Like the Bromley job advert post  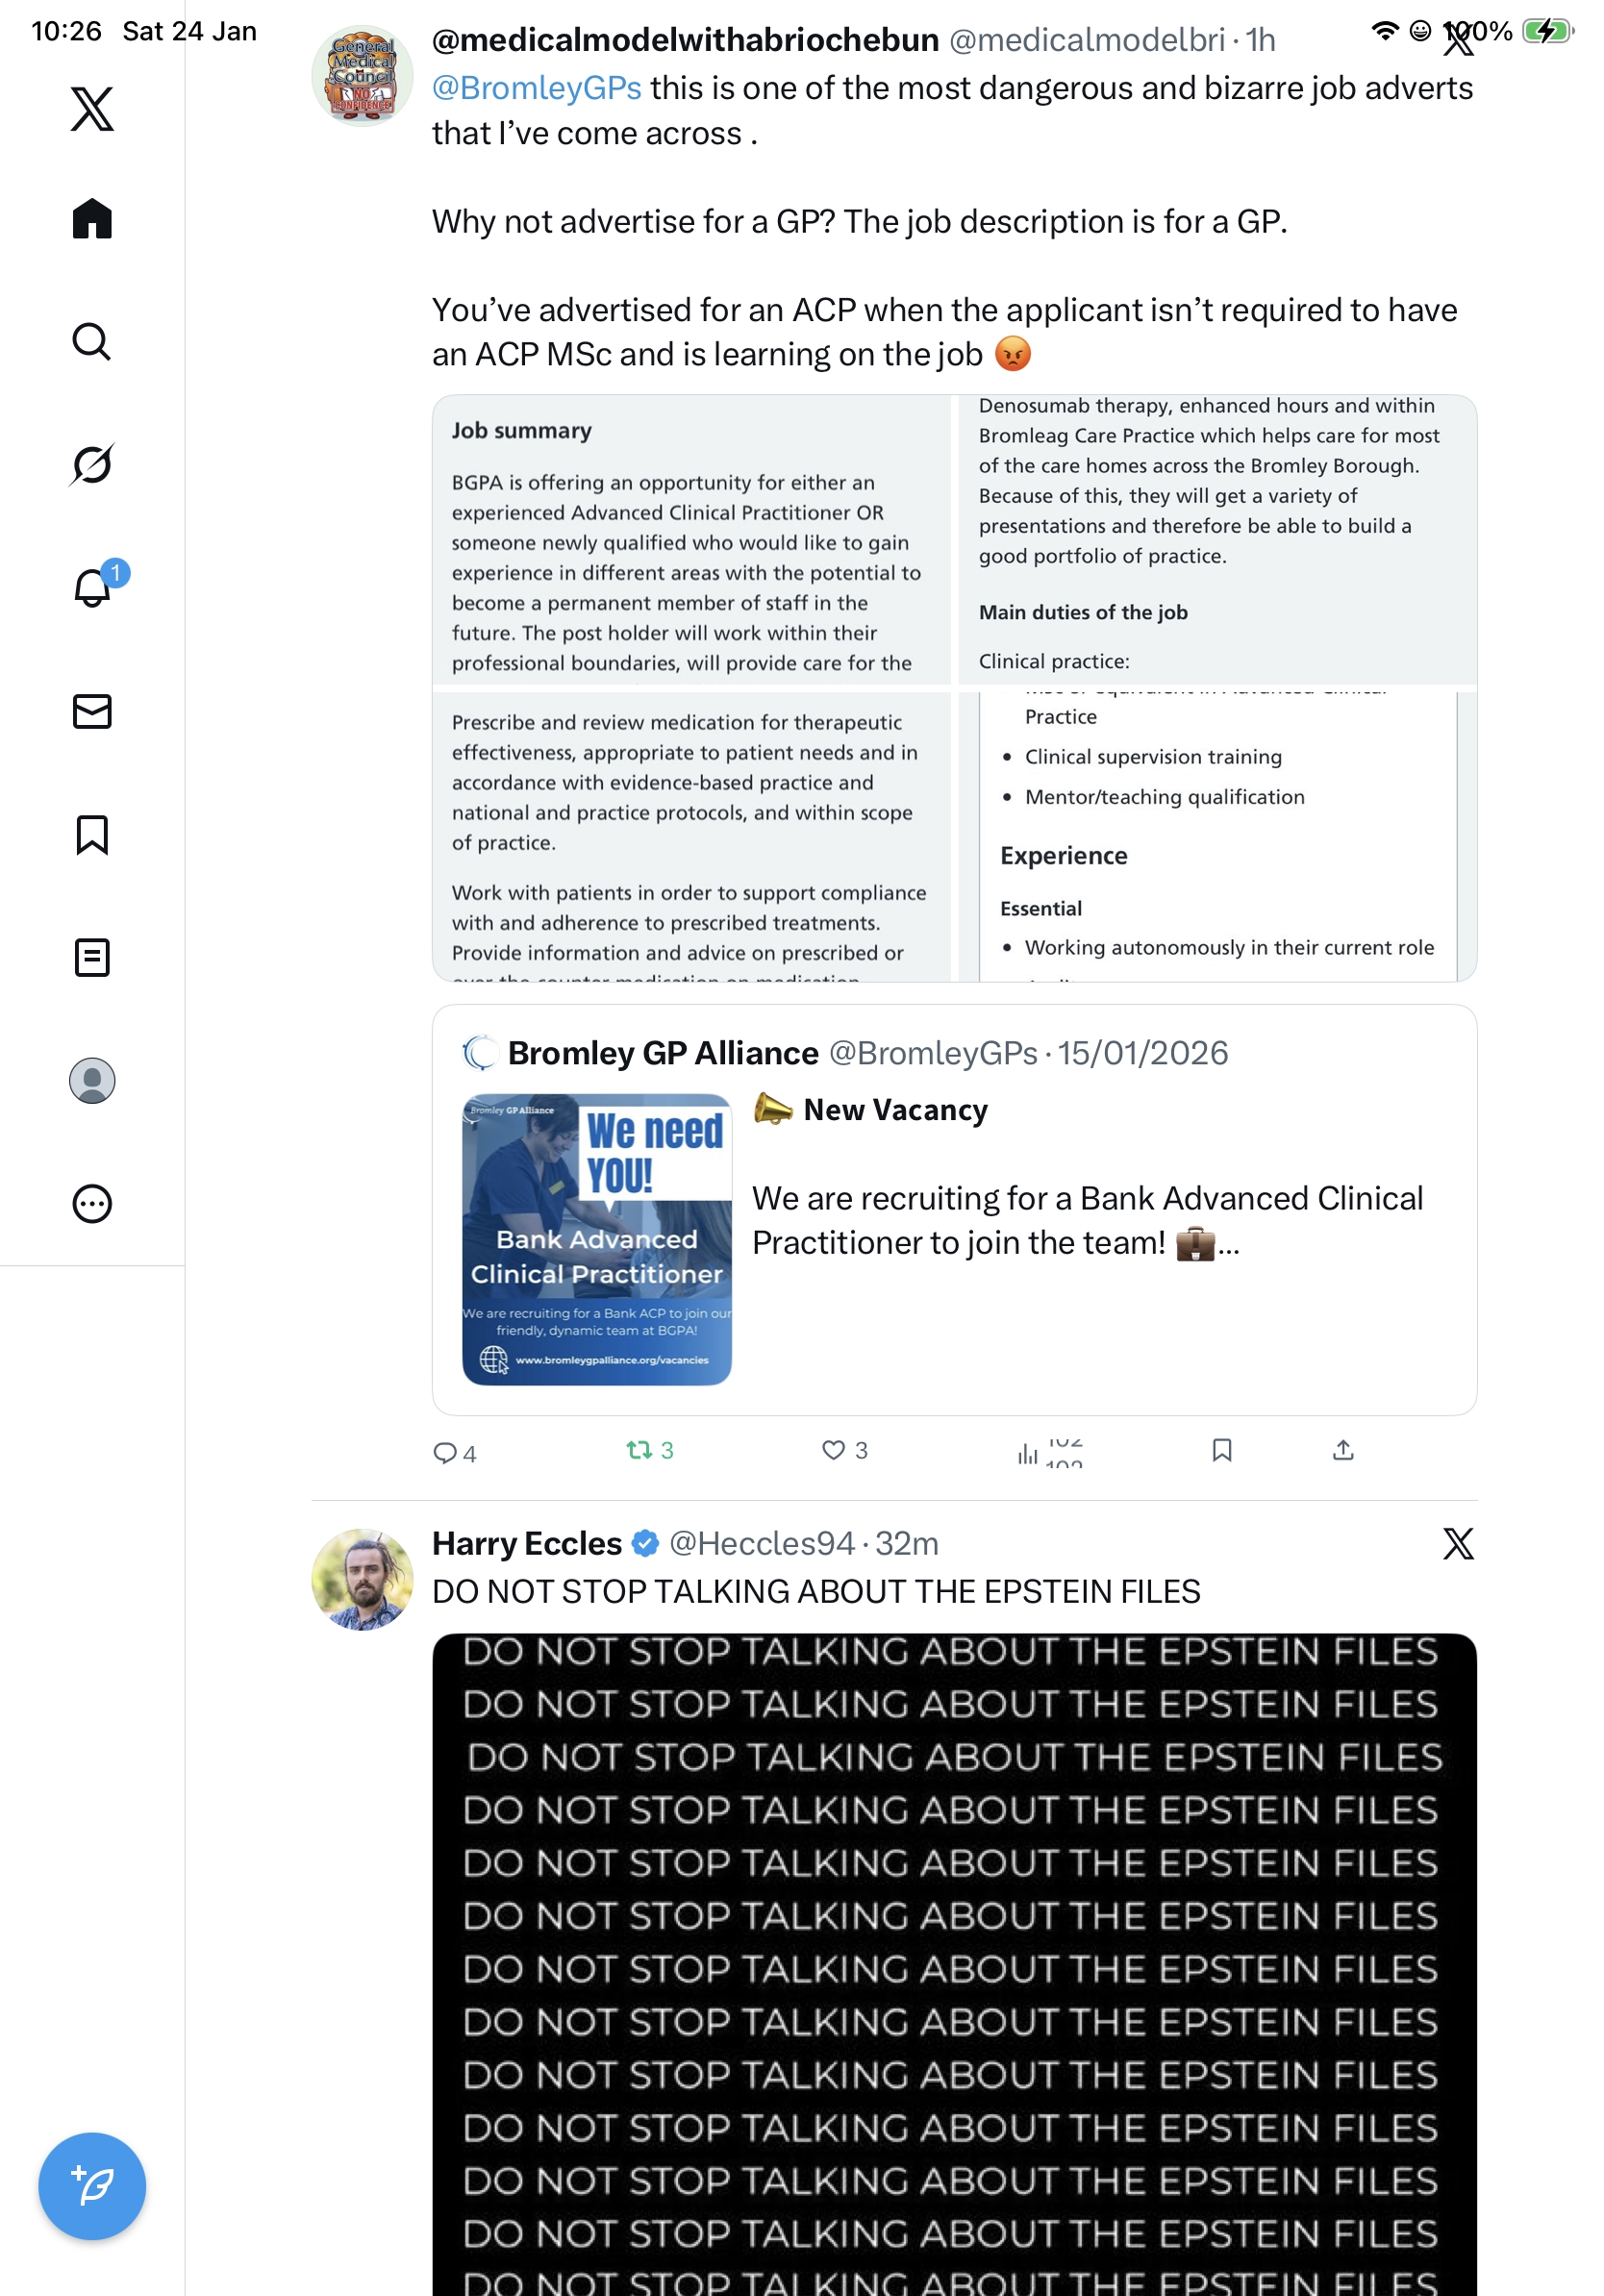844,1450
